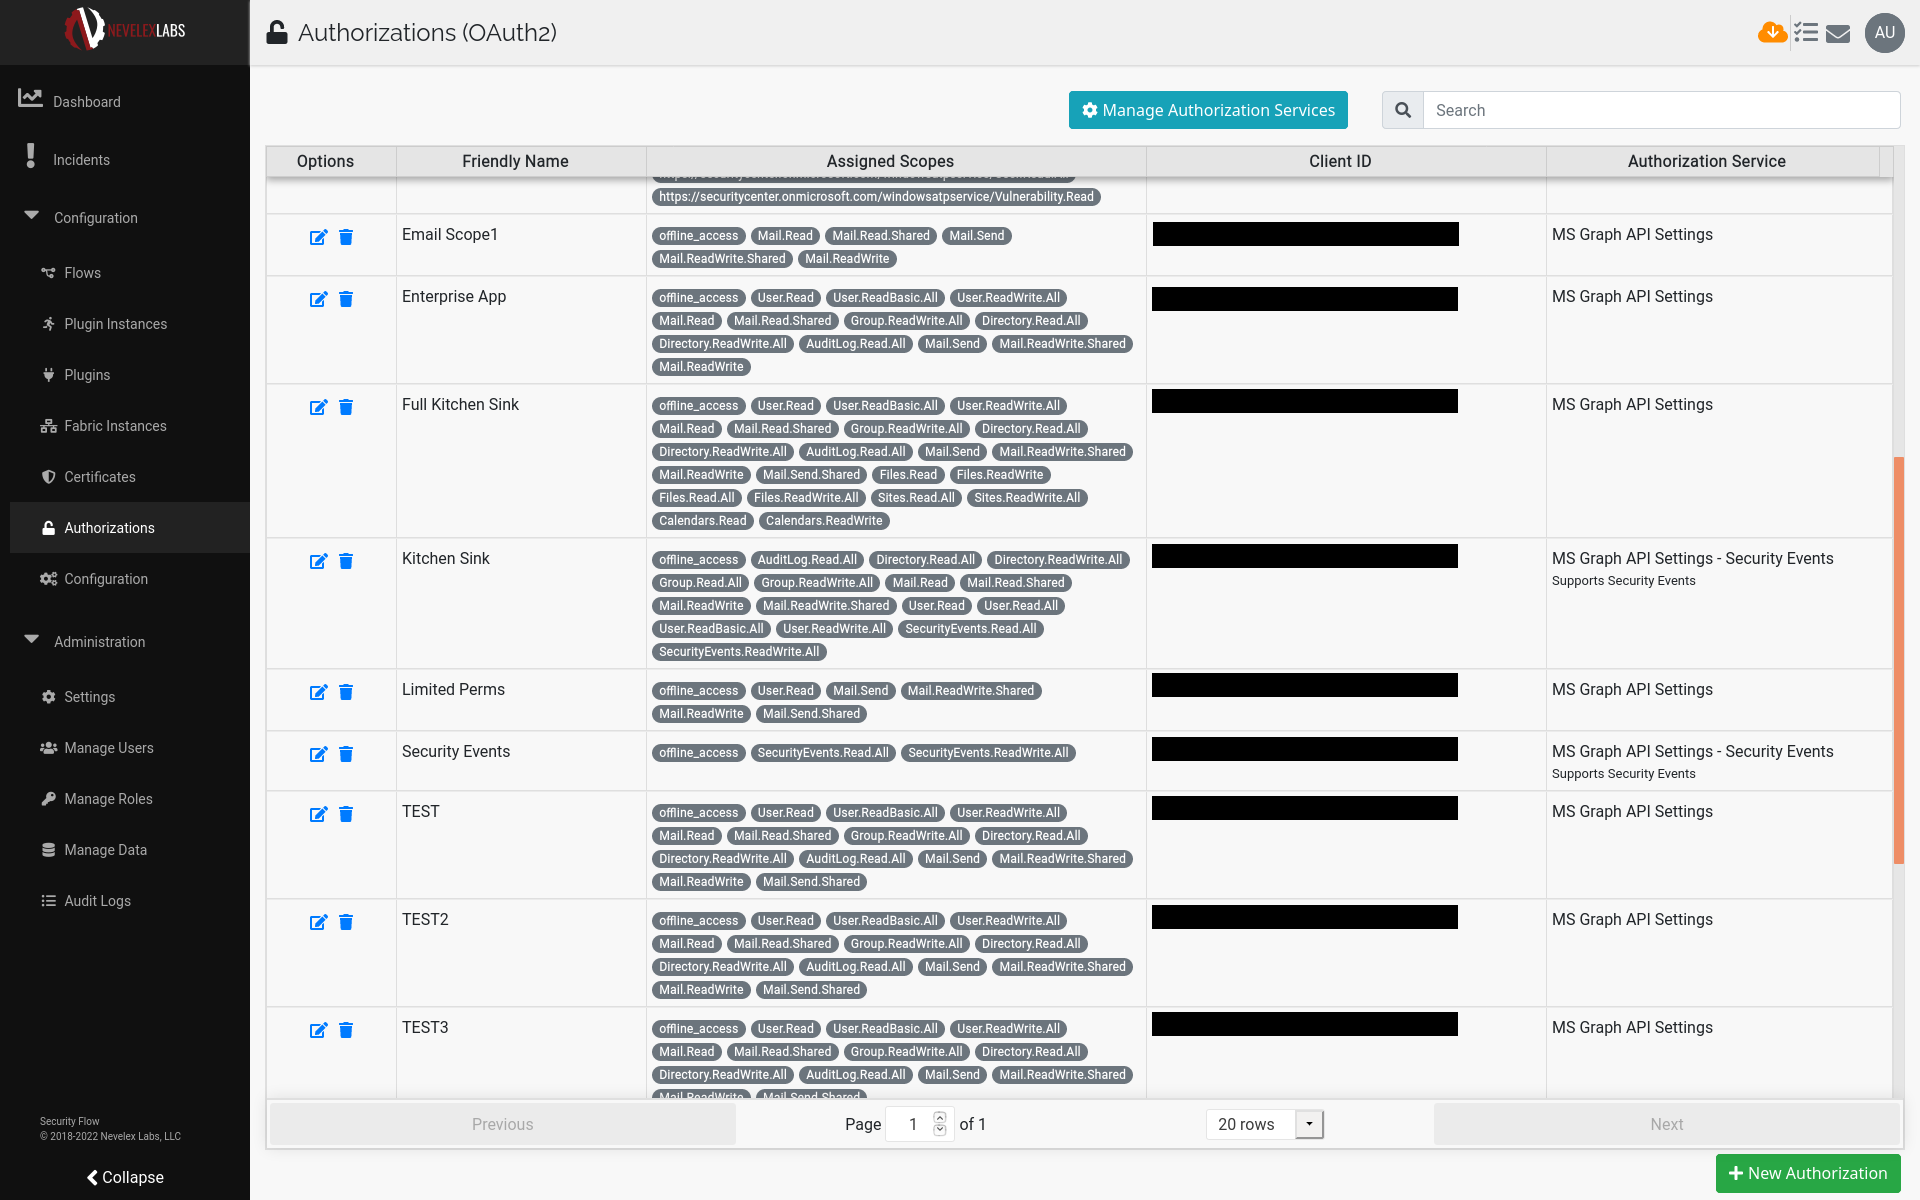This screenshot has width=1920, height=1200.
Task: Focus the Search input field
Action: tap(1660, 110)
